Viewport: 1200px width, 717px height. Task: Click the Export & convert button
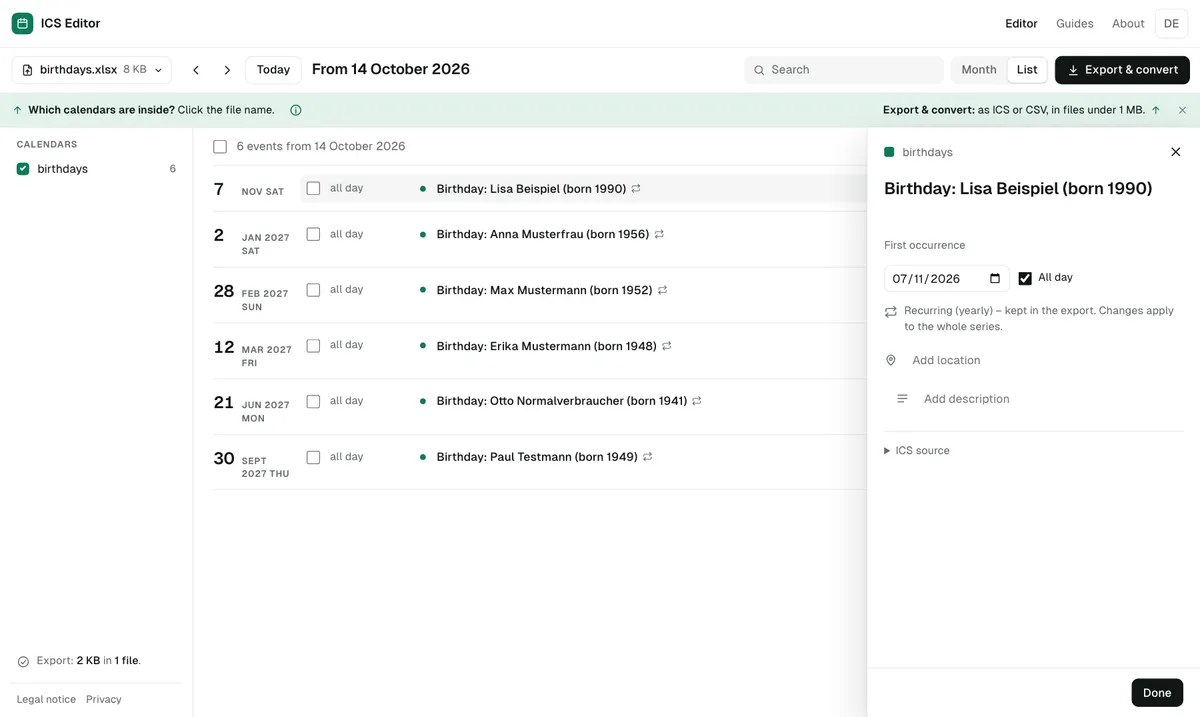[1122, 70]
